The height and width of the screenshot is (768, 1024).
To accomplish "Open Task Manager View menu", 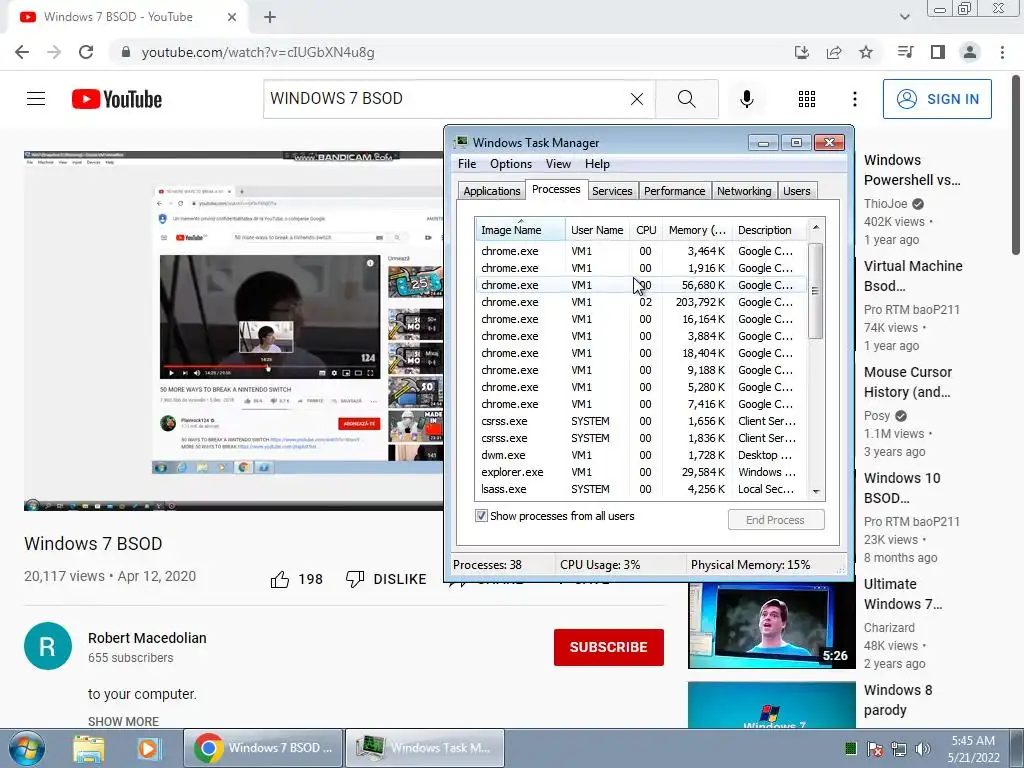I will click(558, 164).
